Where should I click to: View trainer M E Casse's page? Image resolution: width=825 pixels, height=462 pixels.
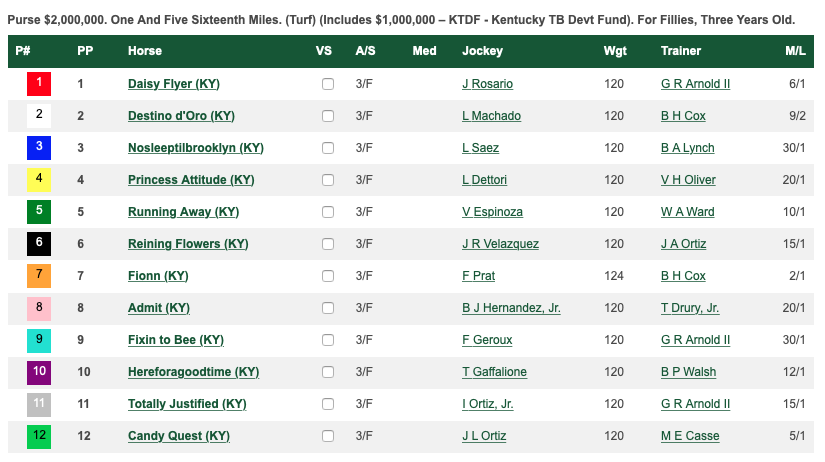coord(690,436)
